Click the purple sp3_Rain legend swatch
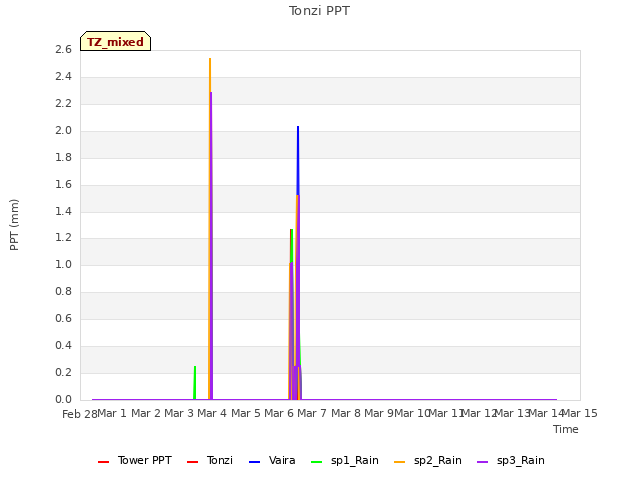 (x=482, y=462)
